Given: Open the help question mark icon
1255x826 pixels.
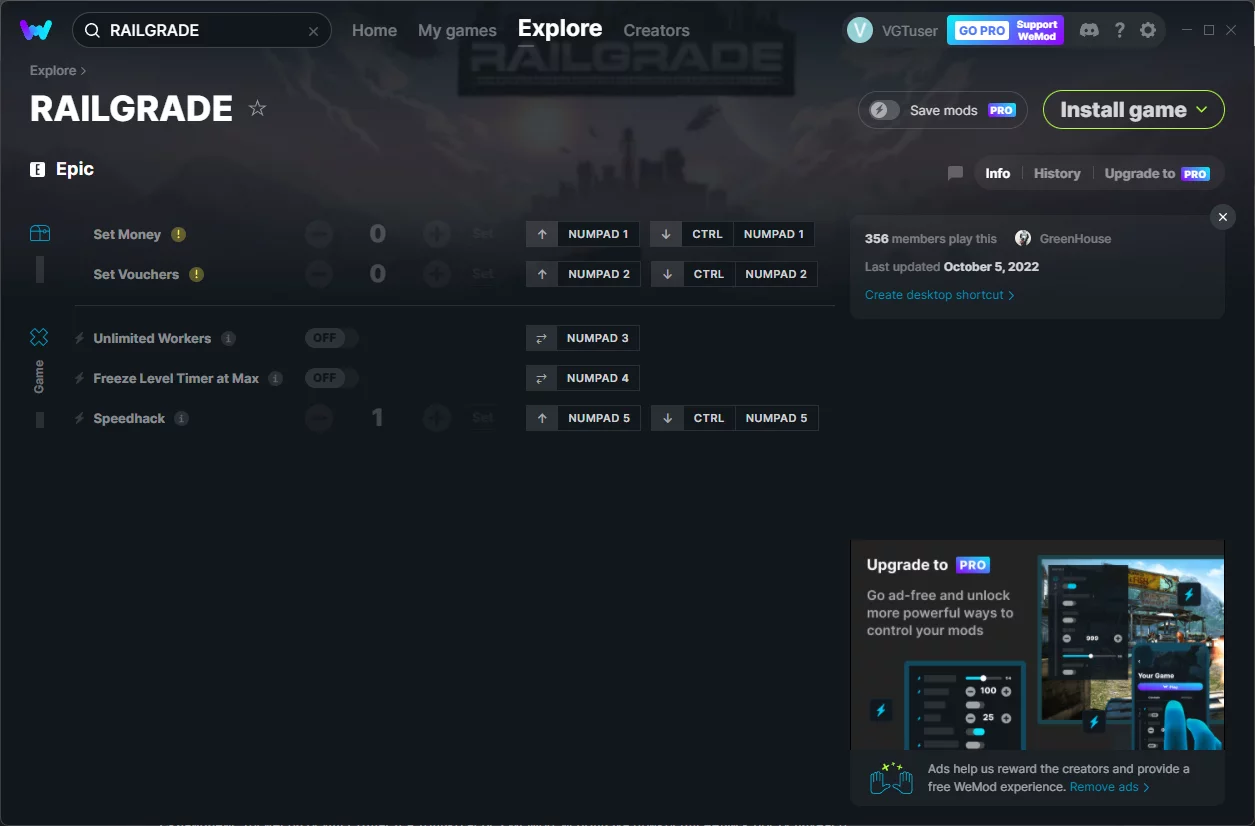Looking at the screenshot, I should point(1120,30).
